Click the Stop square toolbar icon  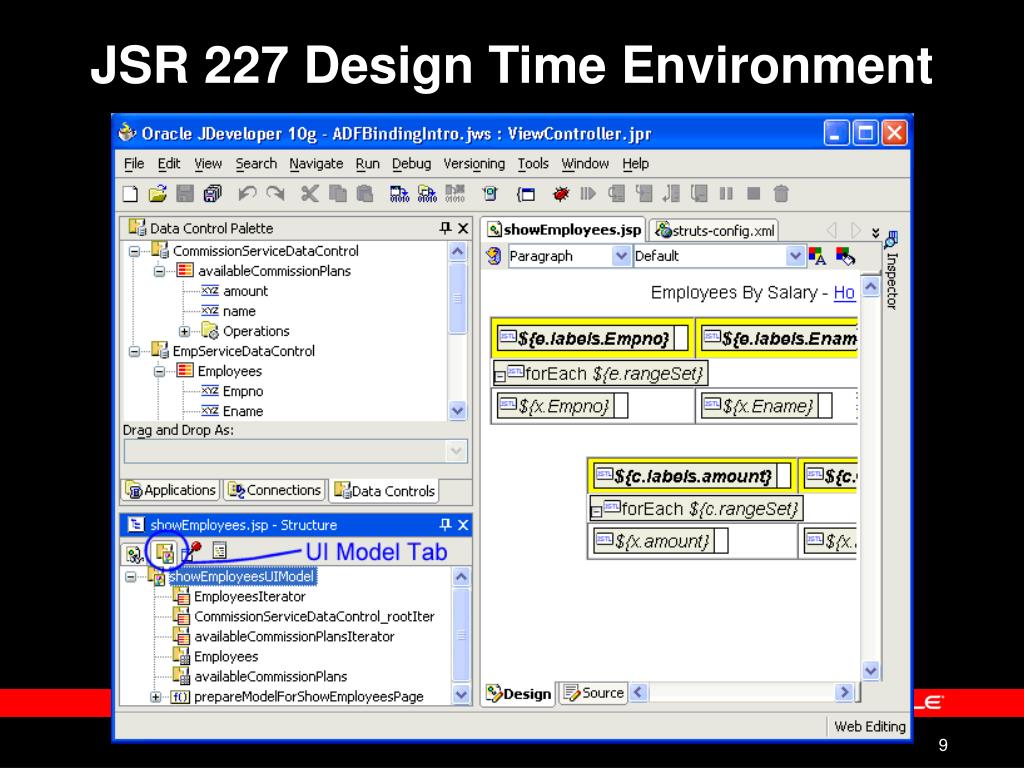pos(754,194)
